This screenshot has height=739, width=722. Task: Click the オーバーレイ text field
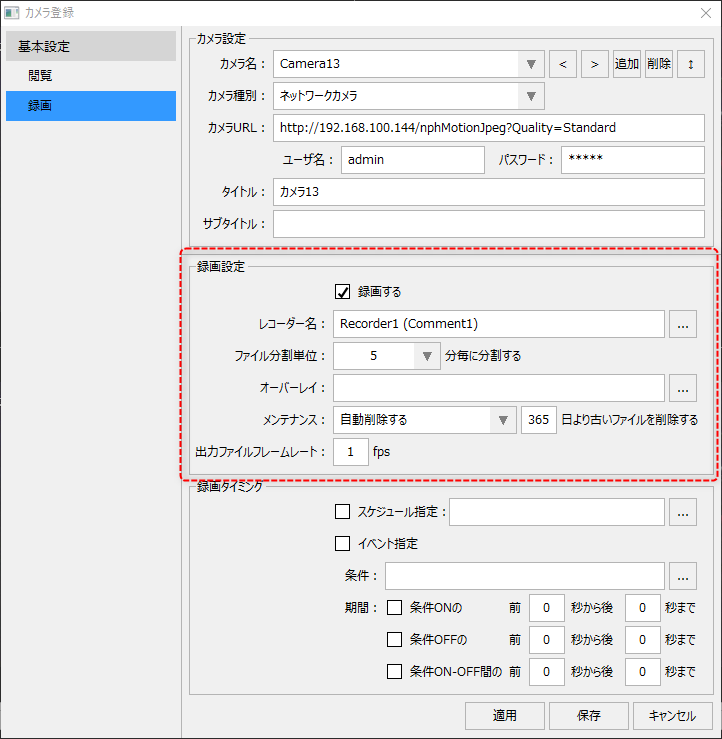click(499, 388)
